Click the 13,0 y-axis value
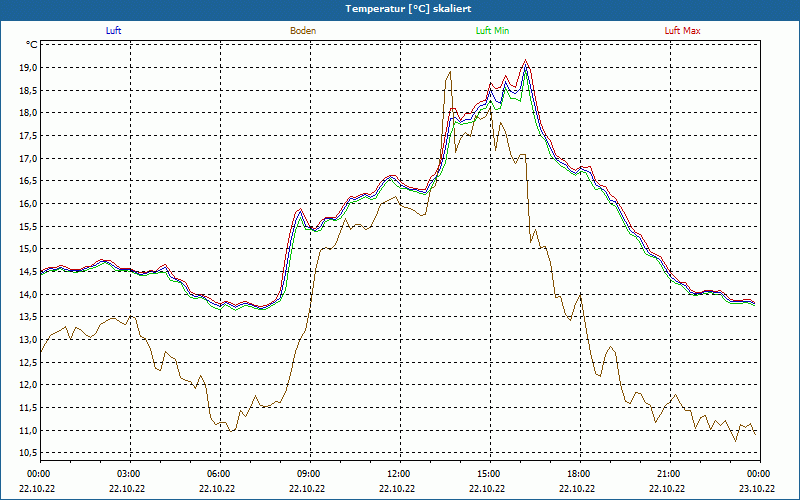800x500 pixels. [x=29, y=340]
